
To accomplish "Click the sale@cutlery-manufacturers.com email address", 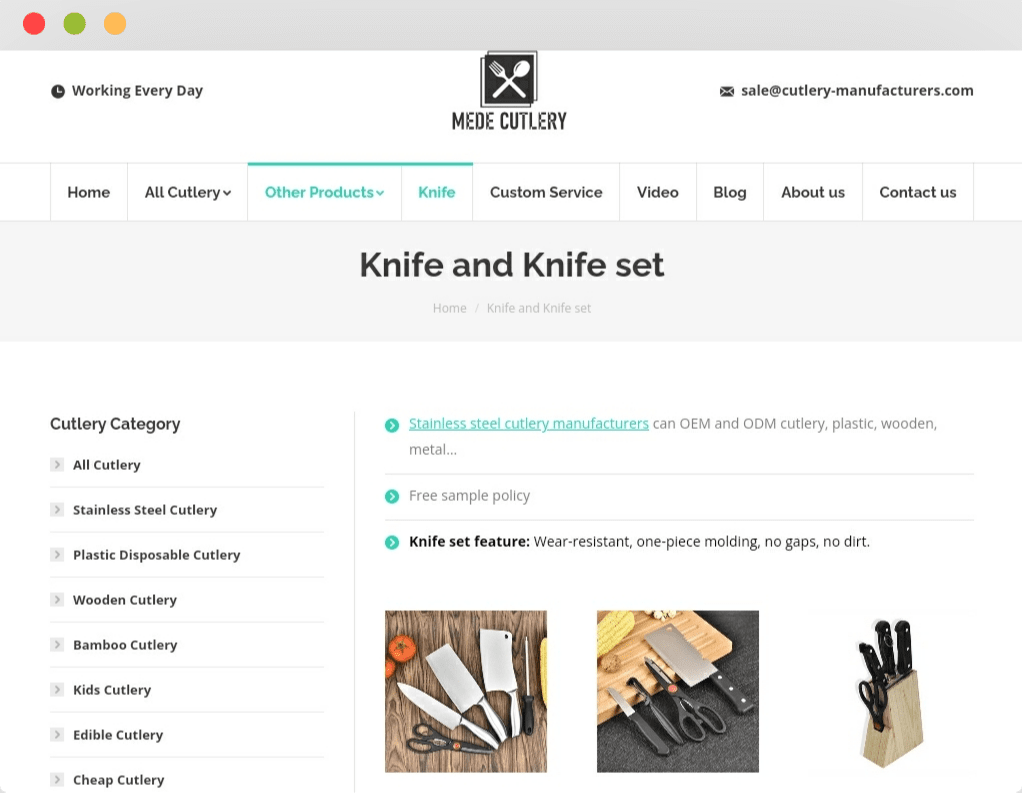I will (x=857, y=91).
